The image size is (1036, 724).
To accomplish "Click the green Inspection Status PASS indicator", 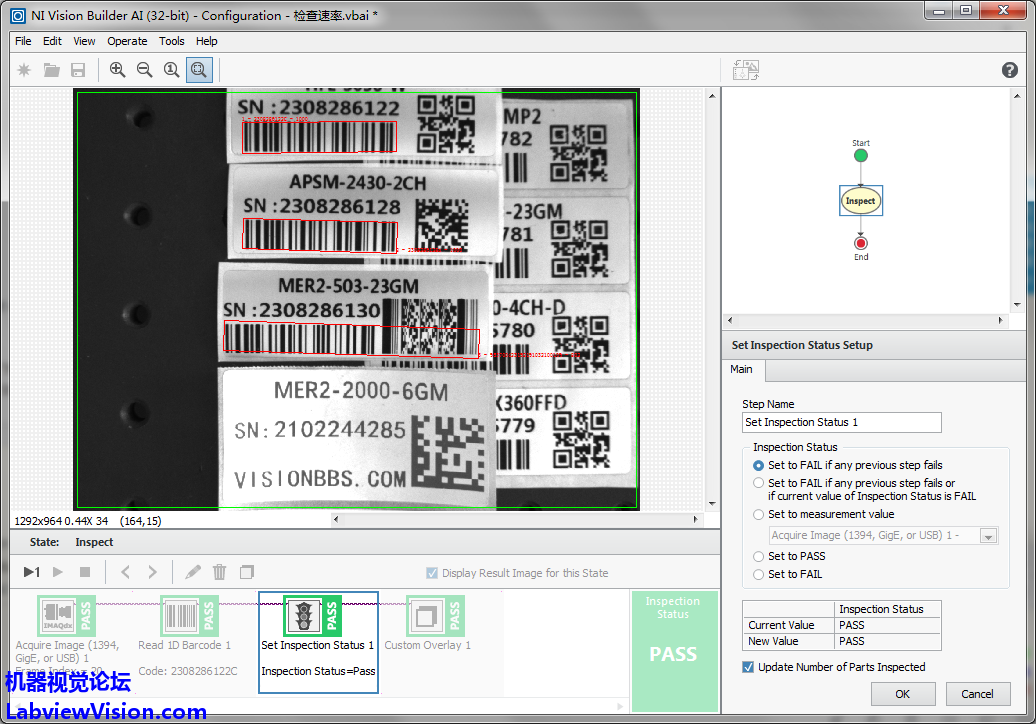I will coord(674,651).
